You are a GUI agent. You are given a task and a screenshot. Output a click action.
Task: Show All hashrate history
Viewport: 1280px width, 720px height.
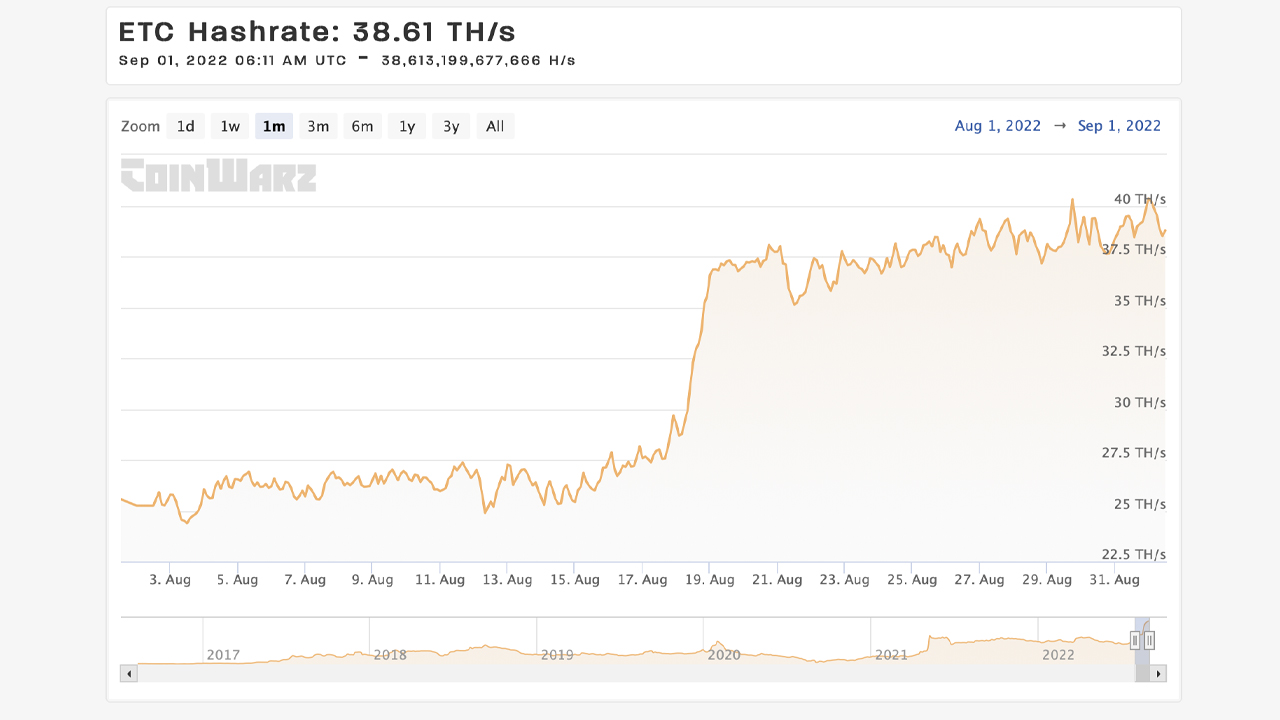(495, 126)
